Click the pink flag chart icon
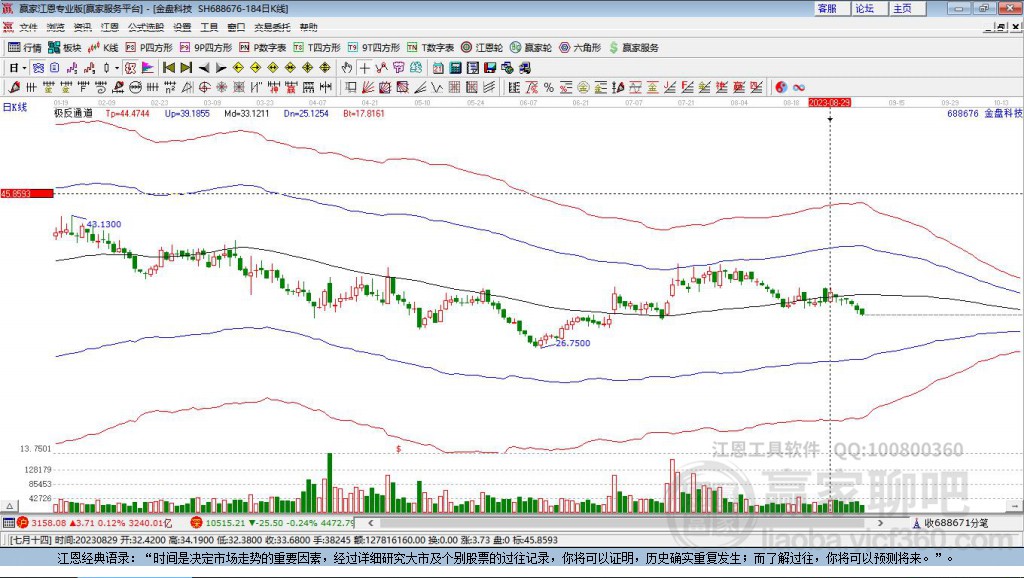 tap(148, 68)
